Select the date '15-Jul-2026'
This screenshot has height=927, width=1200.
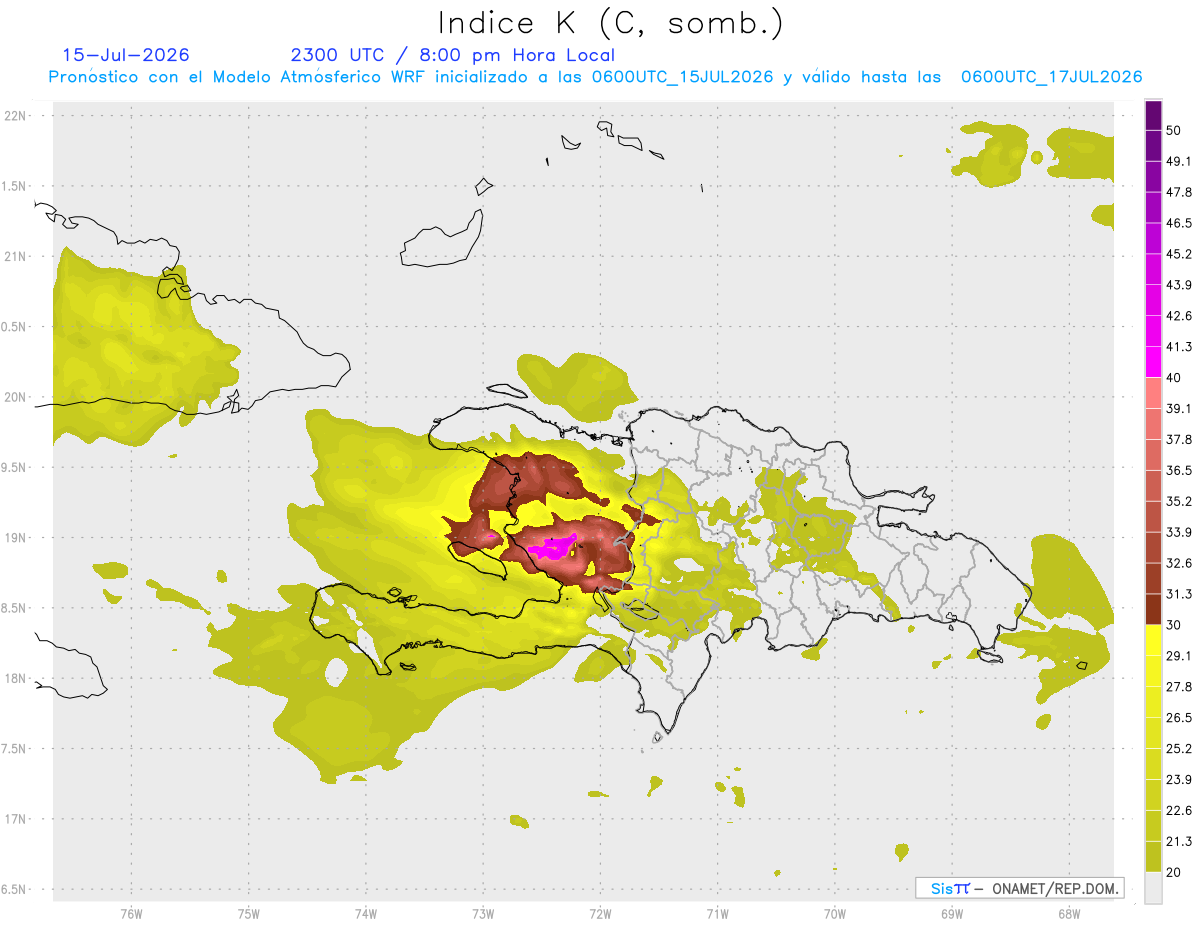[x=126, y=55]
